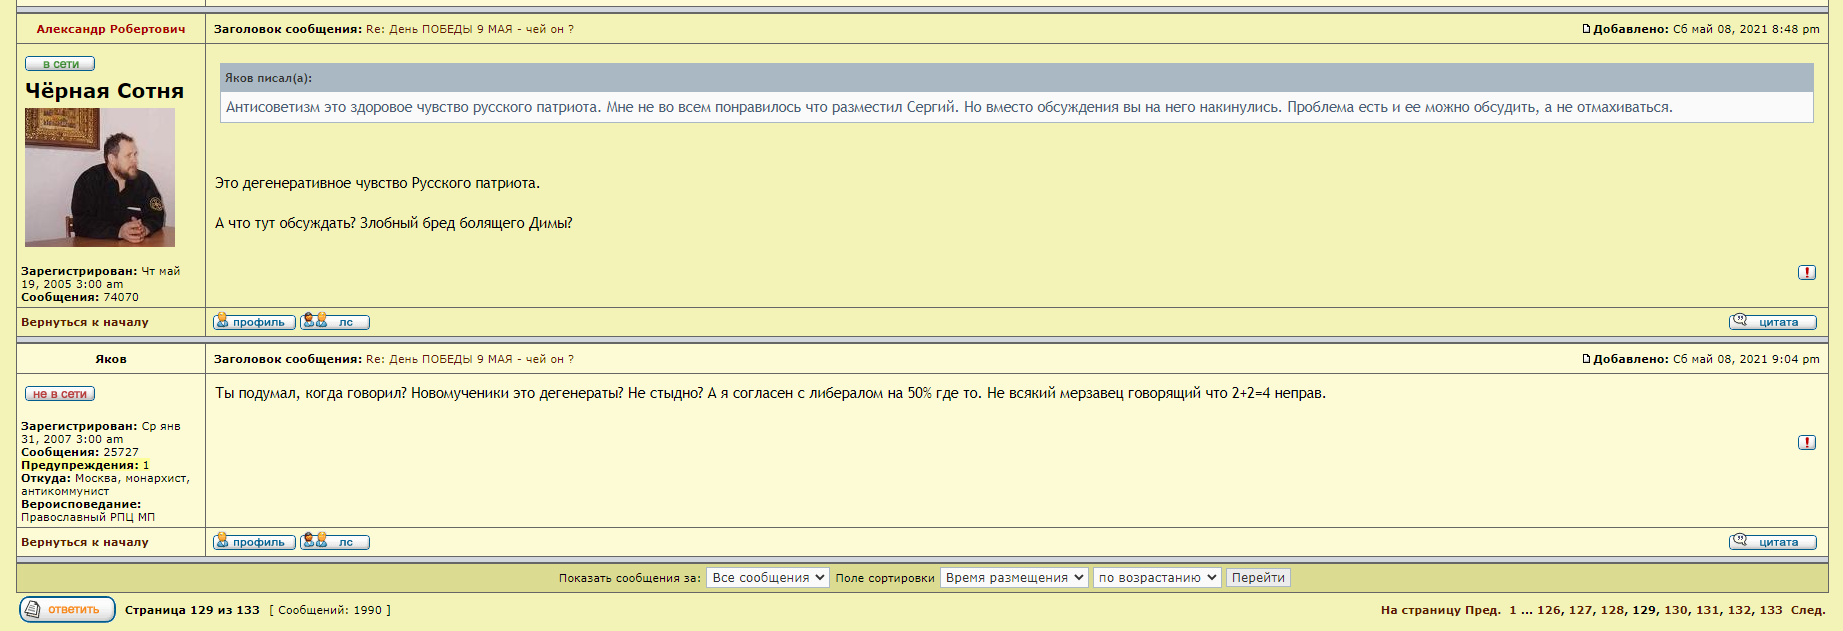The image size is (1843, 631).
Task: Send private message to Александр Робертович
Action: coord(335,322)
